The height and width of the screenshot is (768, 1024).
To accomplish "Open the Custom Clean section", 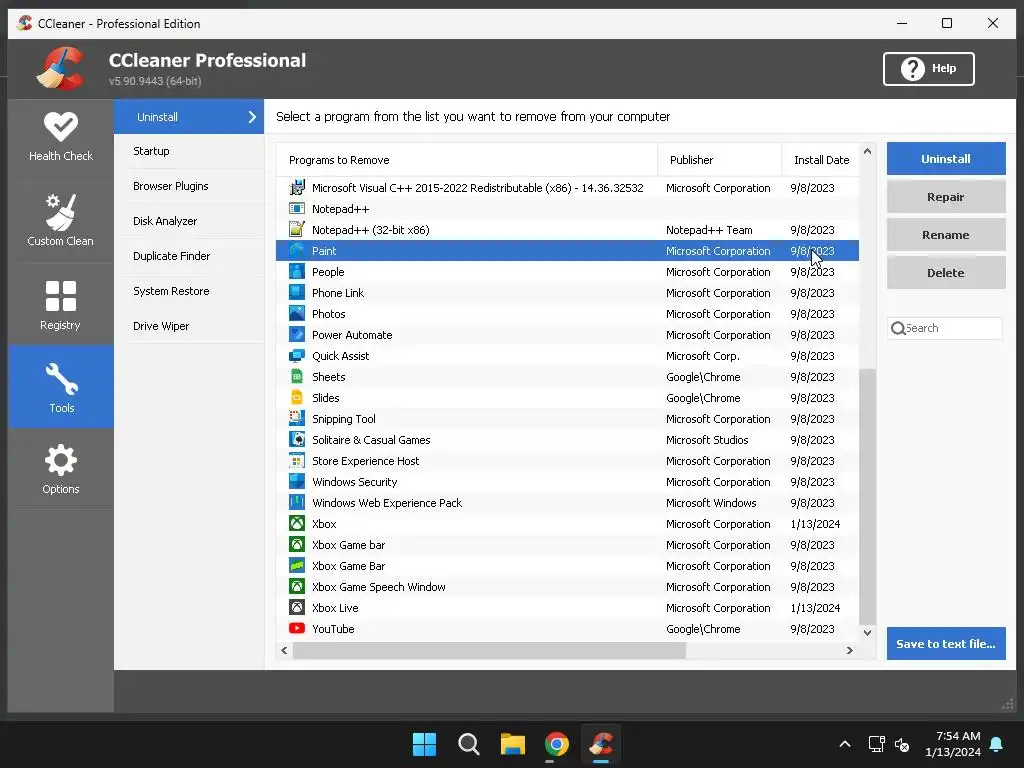I will coord(61,220).
